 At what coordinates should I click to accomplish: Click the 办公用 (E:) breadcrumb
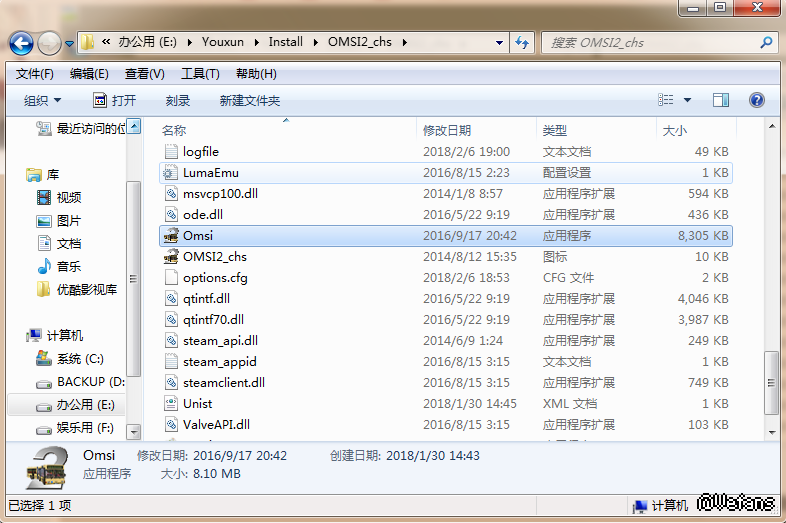pyautogui.click(x=147, y=42)
